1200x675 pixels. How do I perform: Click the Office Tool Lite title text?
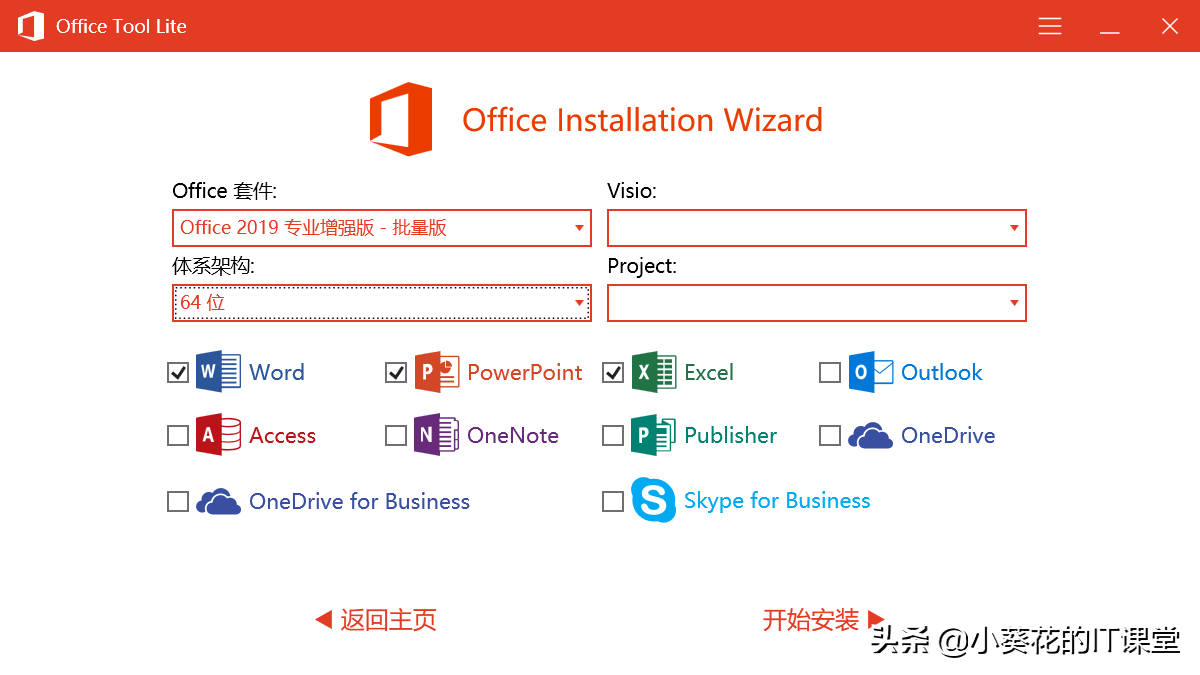click(x=121, y=26)
